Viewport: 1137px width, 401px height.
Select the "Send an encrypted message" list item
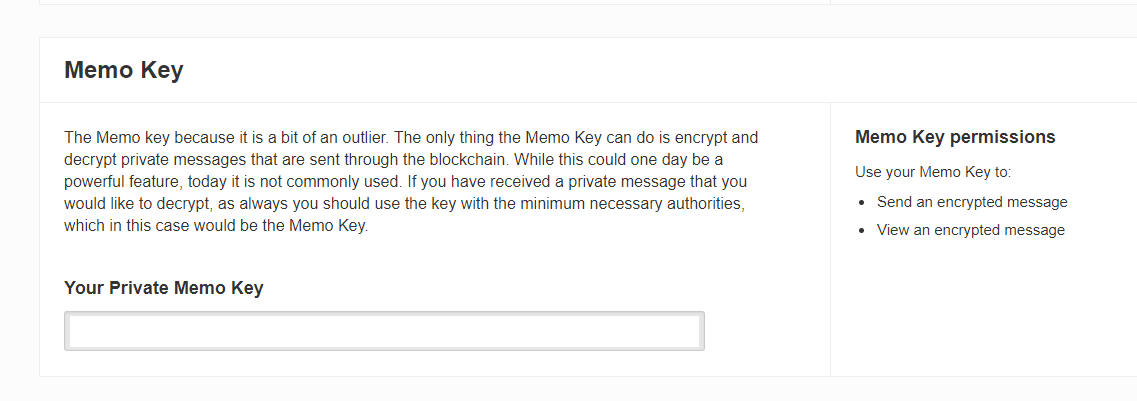[972, 202]
